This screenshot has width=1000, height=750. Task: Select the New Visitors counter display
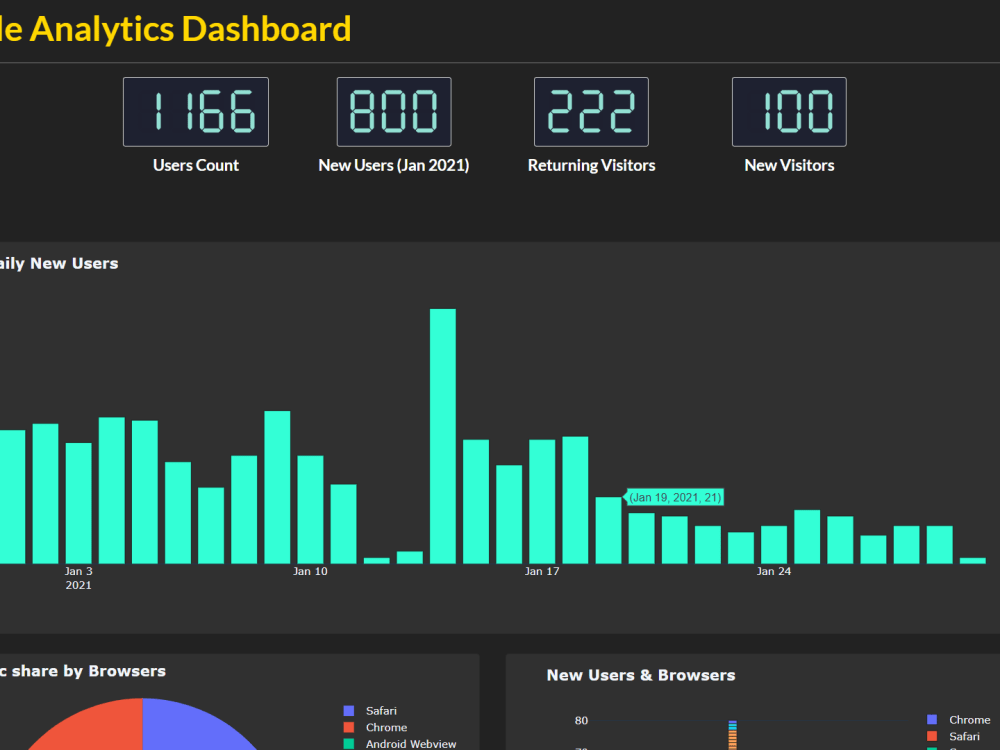[x=789, y=112]
